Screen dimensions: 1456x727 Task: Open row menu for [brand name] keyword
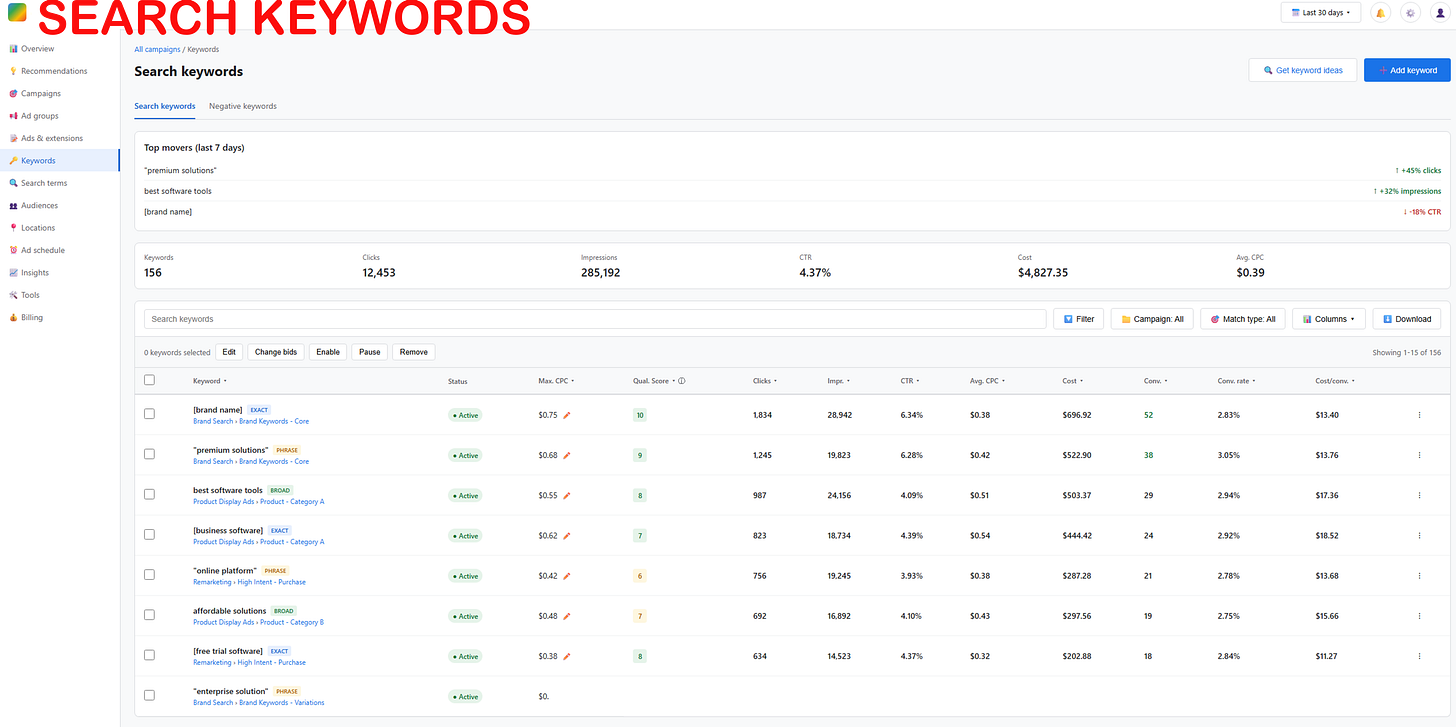click(1419, 415)
